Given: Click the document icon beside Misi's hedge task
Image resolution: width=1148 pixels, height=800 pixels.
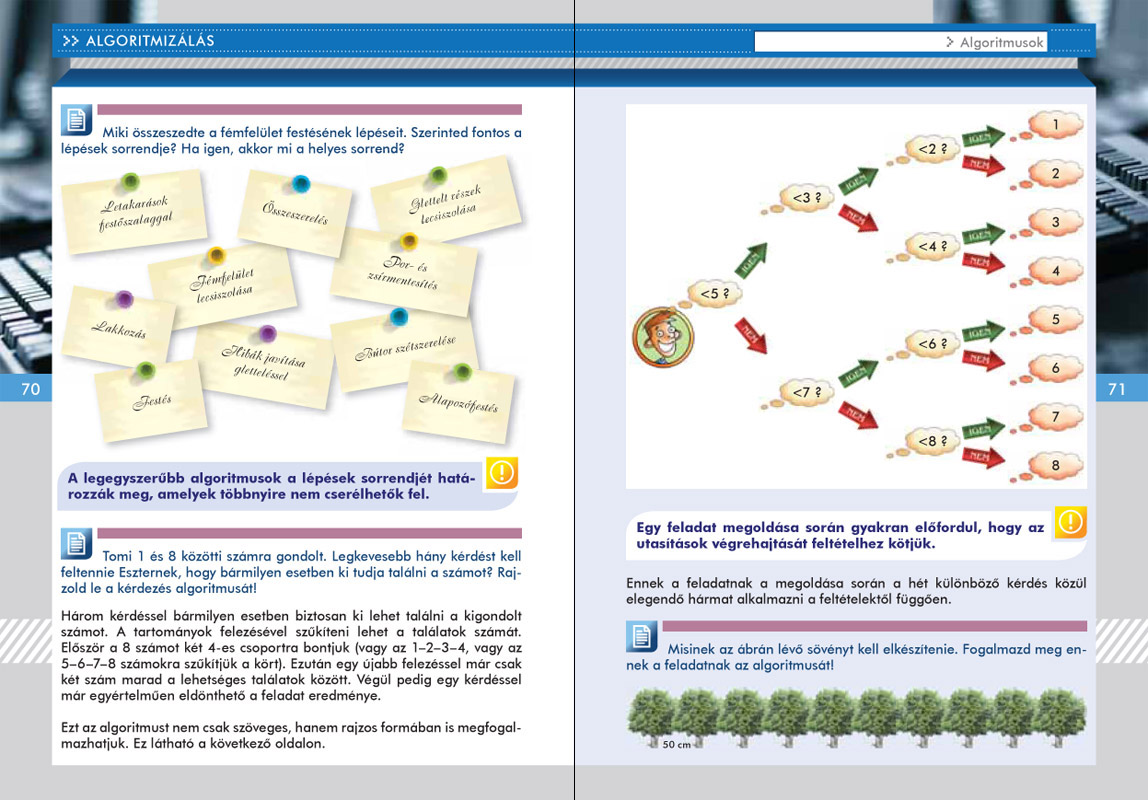Looking at the screenshot, I should pyautogui.click(x=641, y=635).
